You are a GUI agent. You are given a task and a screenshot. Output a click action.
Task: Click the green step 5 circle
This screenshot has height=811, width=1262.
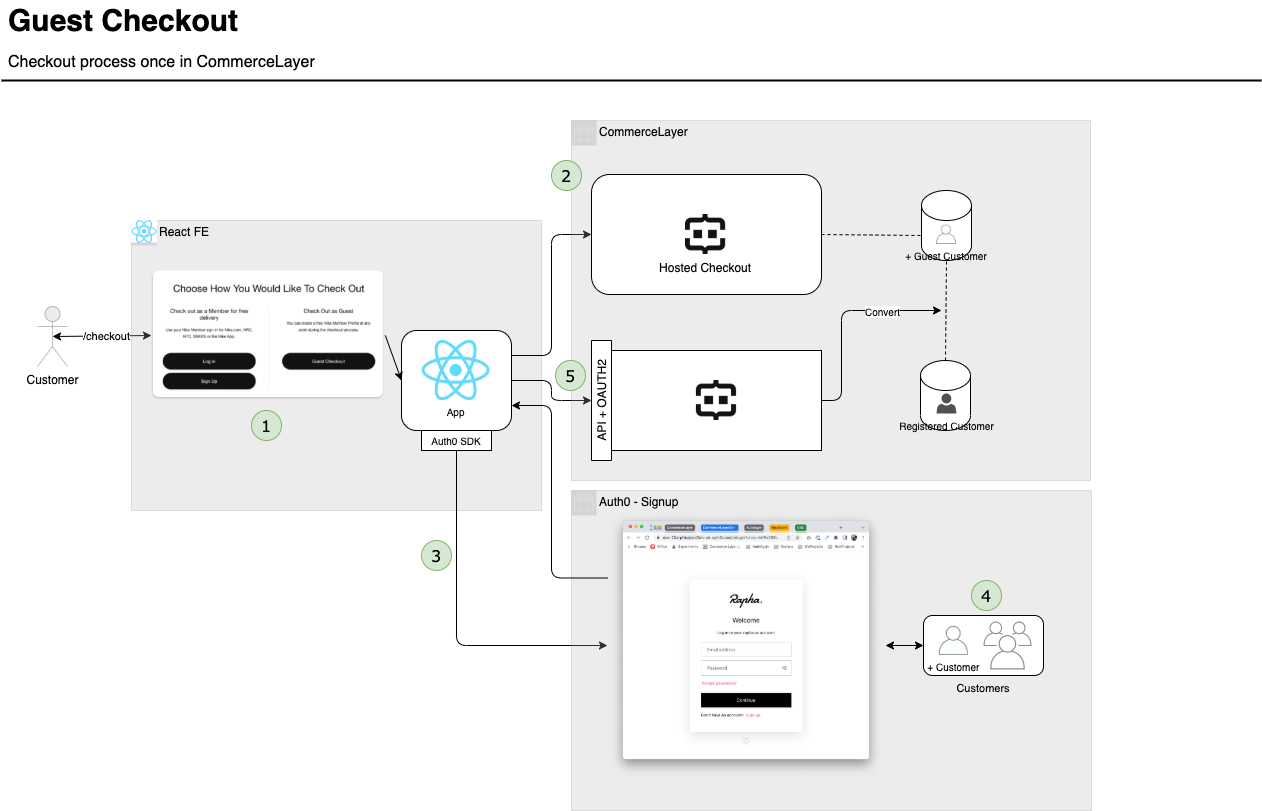570,376
